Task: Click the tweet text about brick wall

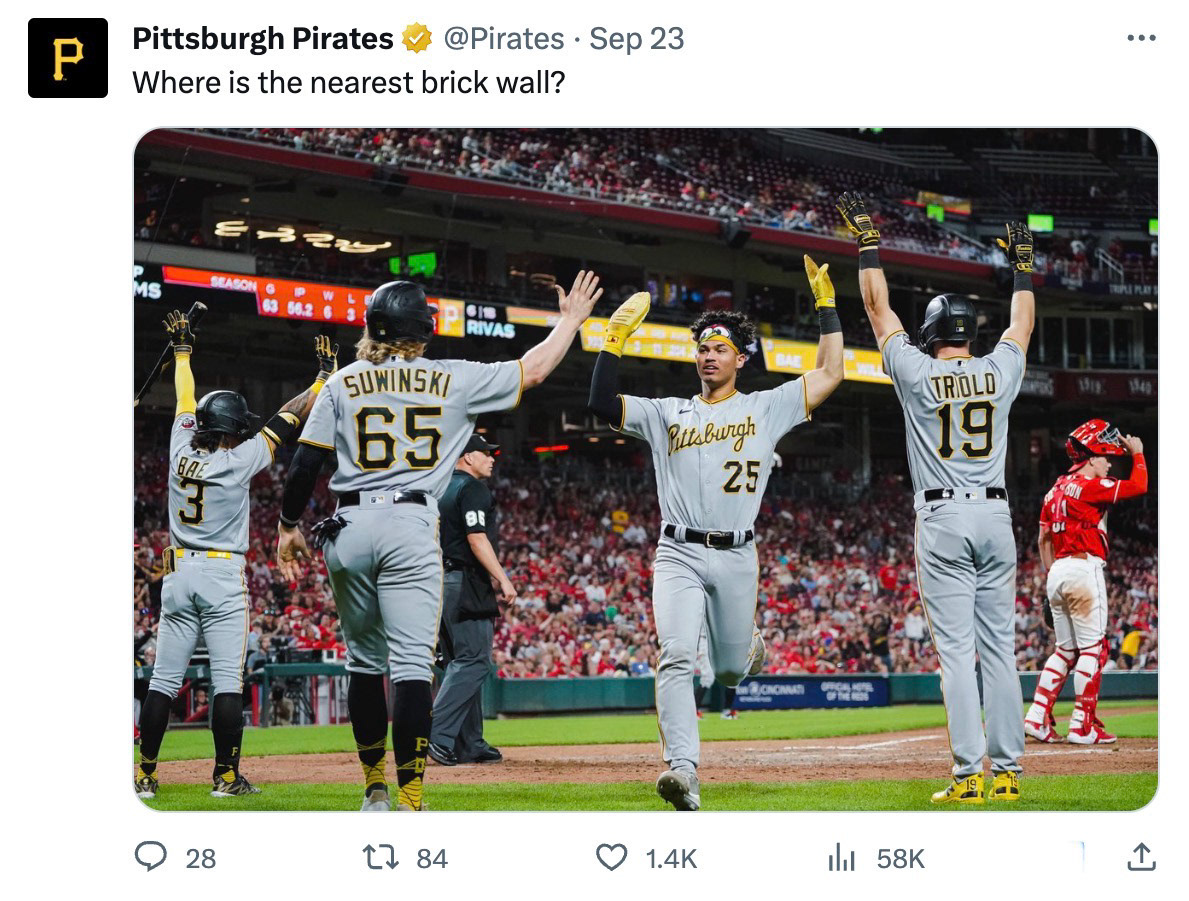Action: point(349,82)
